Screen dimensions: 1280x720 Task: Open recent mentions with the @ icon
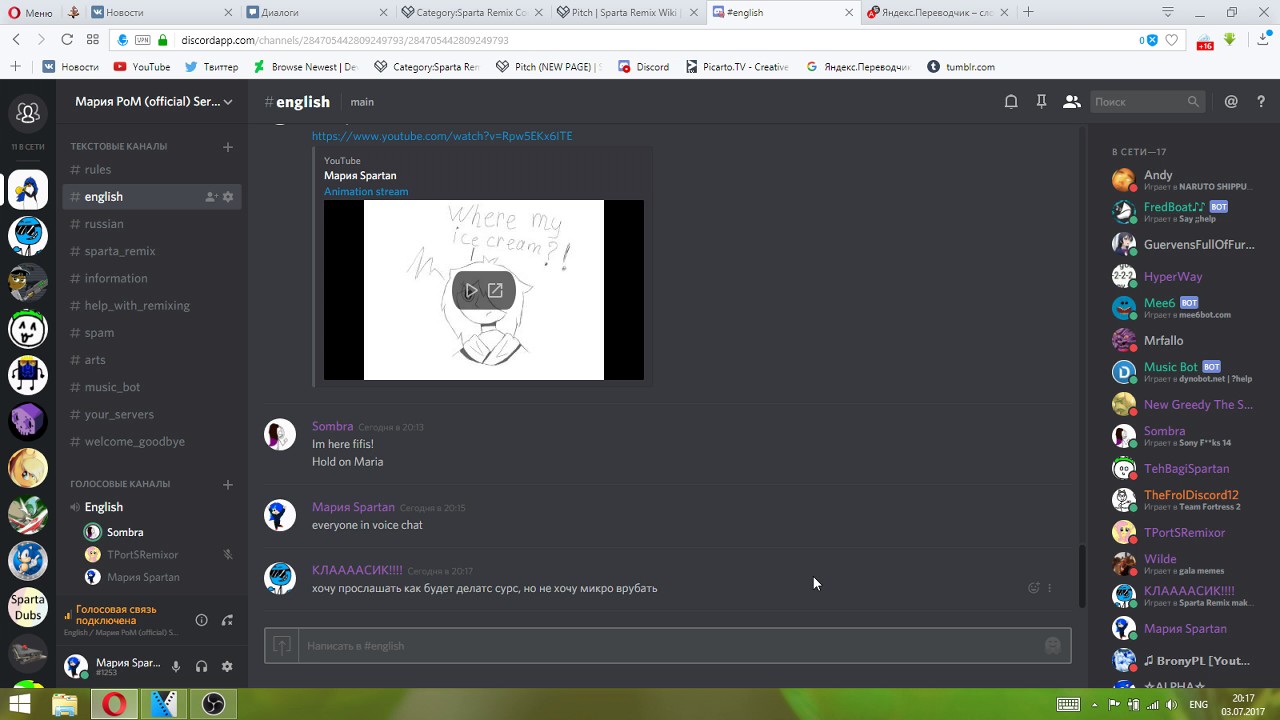click(1231, 102)
